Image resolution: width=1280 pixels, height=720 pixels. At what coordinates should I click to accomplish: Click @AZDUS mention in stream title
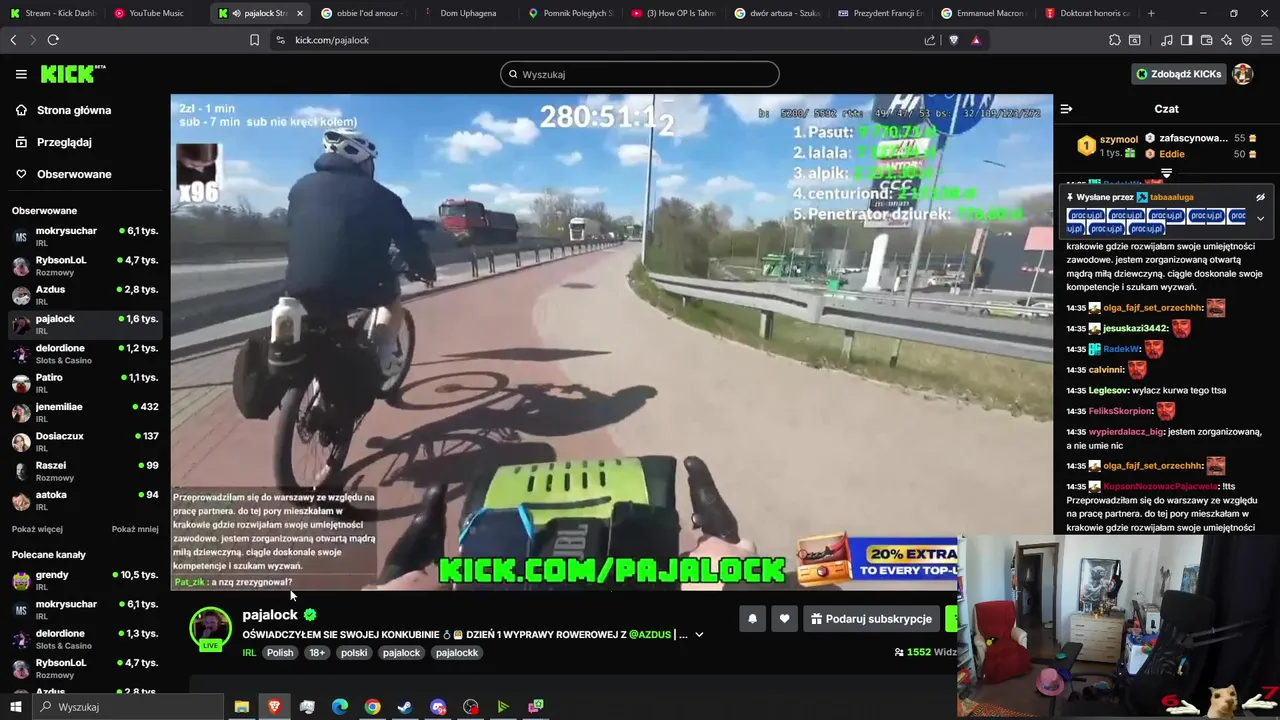pyautogui.click(x=650, y=634)
